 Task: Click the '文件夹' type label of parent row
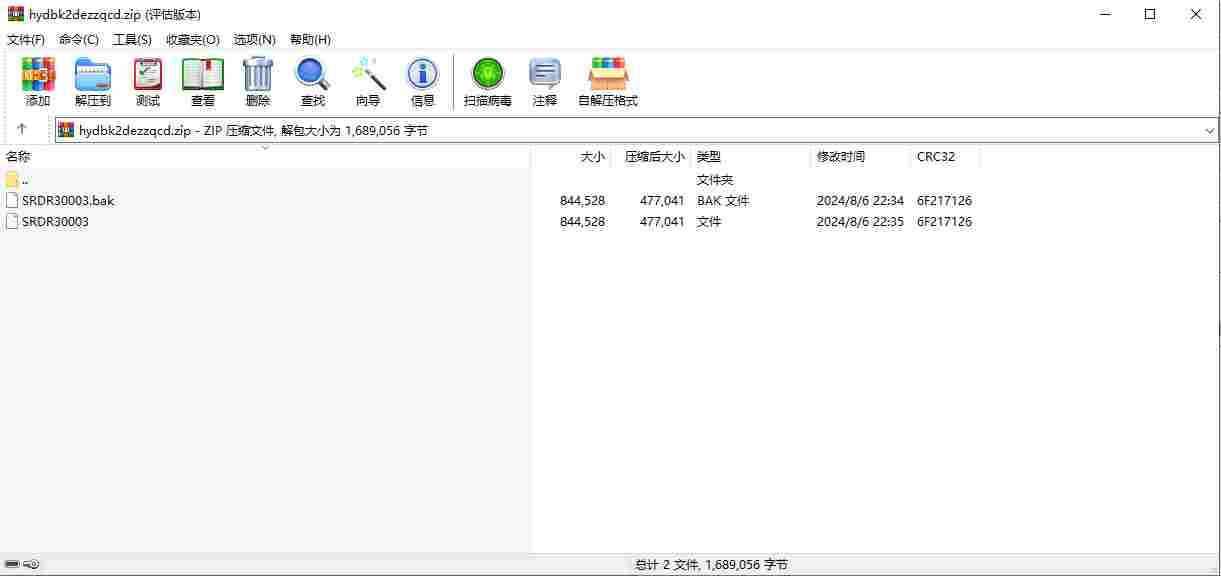coord(715,179)
